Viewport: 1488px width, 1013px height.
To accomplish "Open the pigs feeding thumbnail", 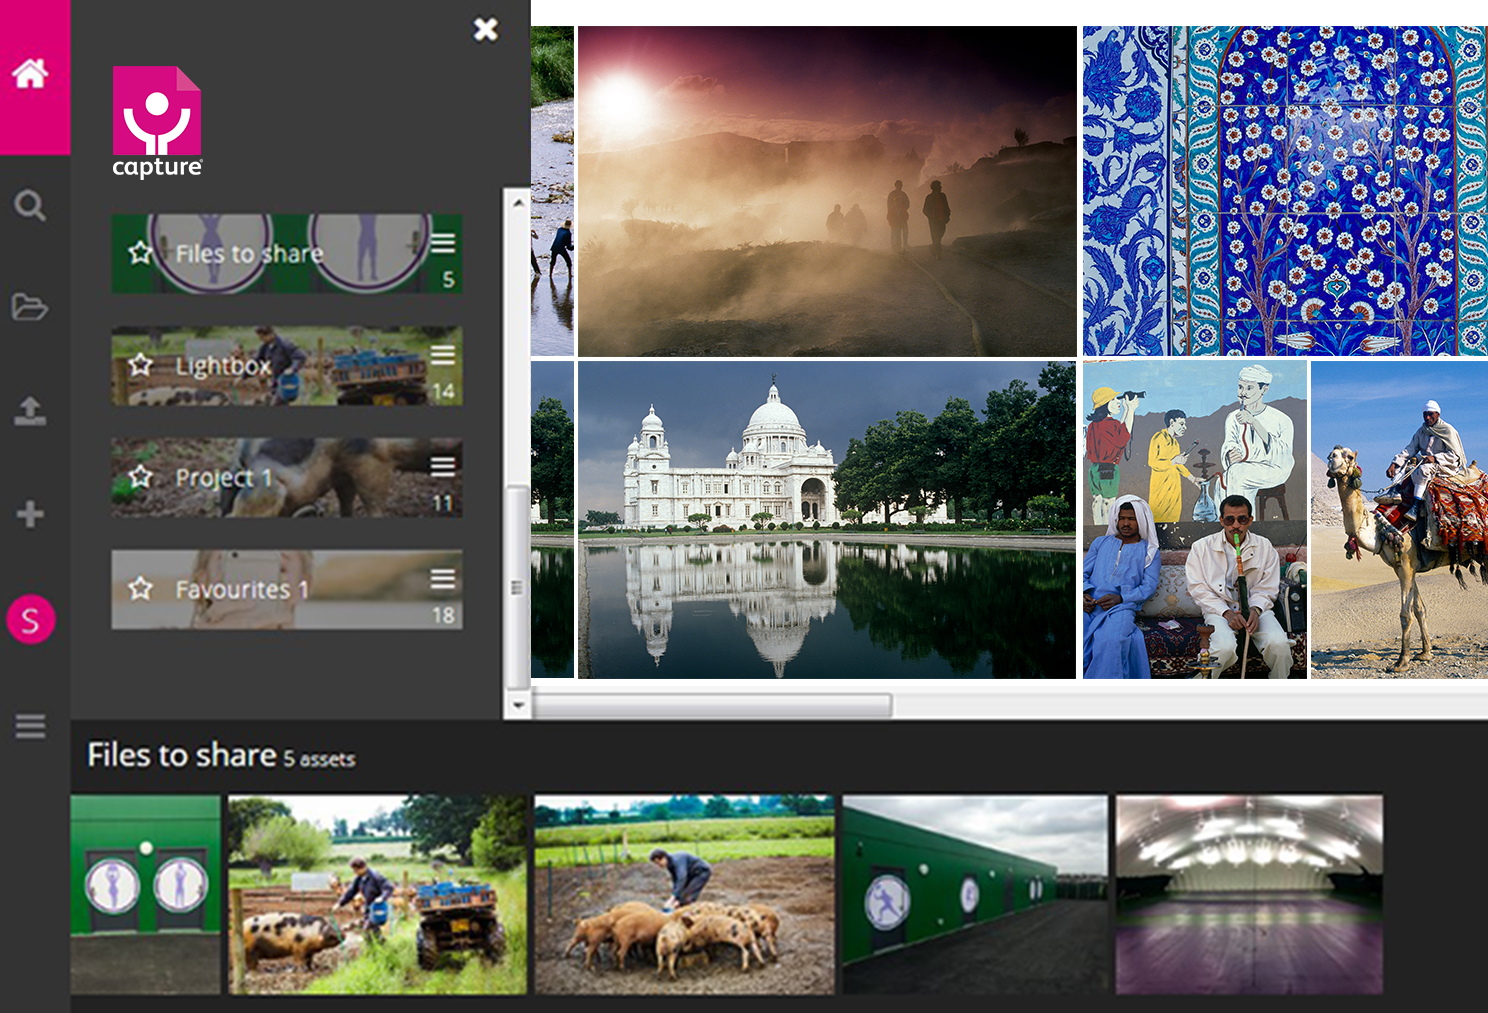I will coord(684,894).
